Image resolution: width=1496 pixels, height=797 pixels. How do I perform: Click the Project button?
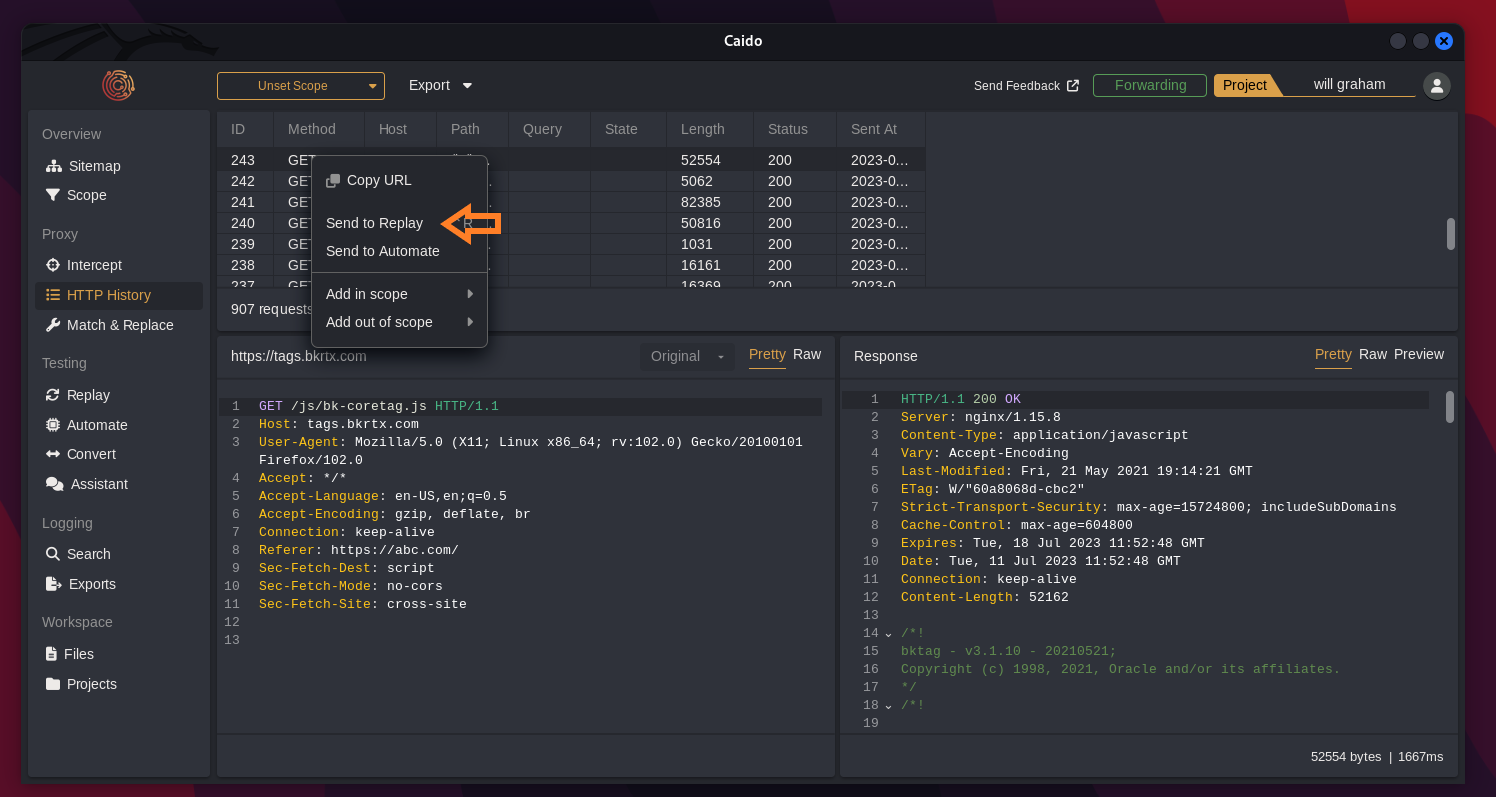coord(1245,85)
